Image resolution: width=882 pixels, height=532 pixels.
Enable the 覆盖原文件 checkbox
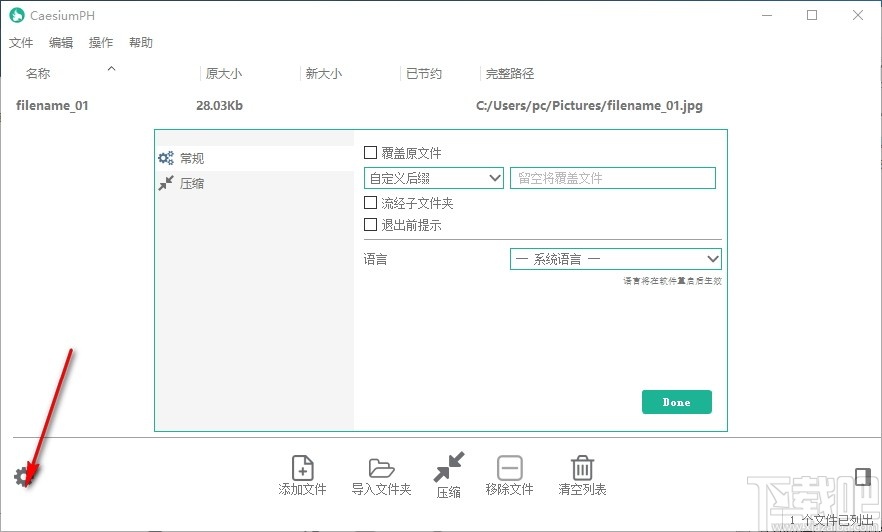tap(370, 152)
